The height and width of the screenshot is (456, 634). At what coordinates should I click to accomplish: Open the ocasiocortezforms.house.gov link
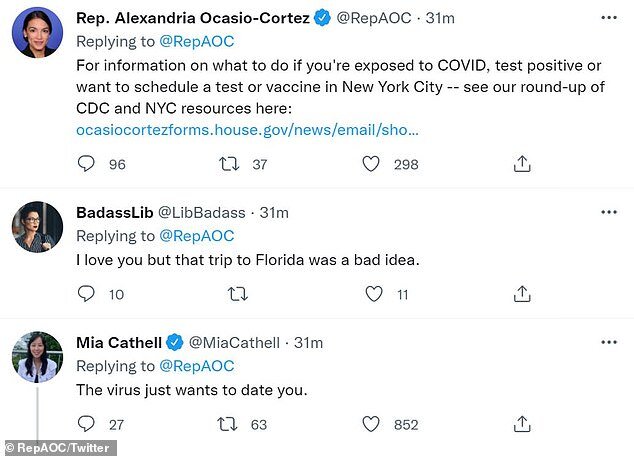coord(247,130)
